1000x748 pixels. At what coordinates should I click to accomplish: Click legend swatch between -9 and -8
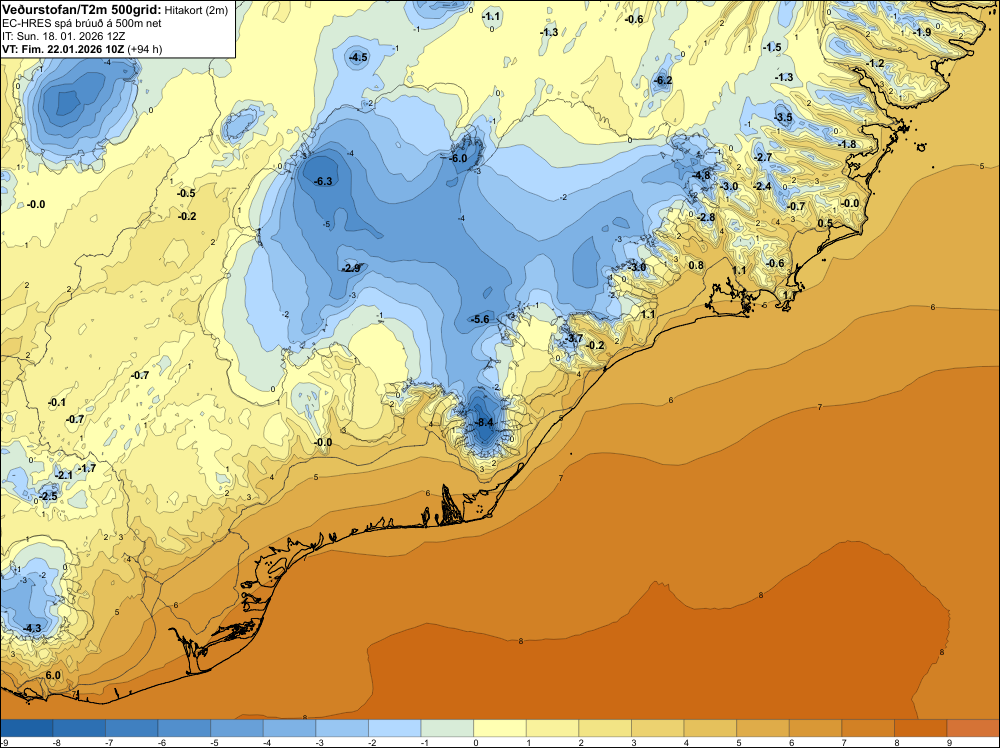coord(26,728)
